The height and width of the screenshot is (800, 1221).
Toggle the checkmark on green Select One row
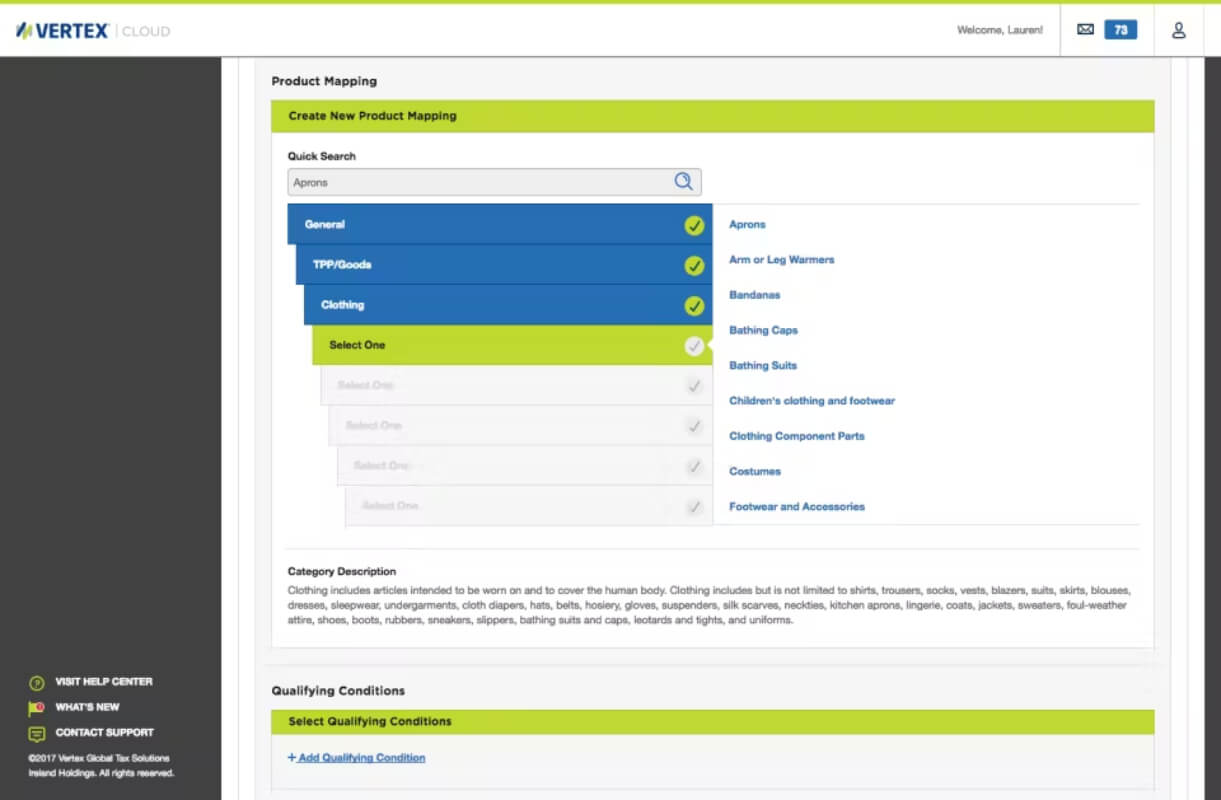pos(694,346)
